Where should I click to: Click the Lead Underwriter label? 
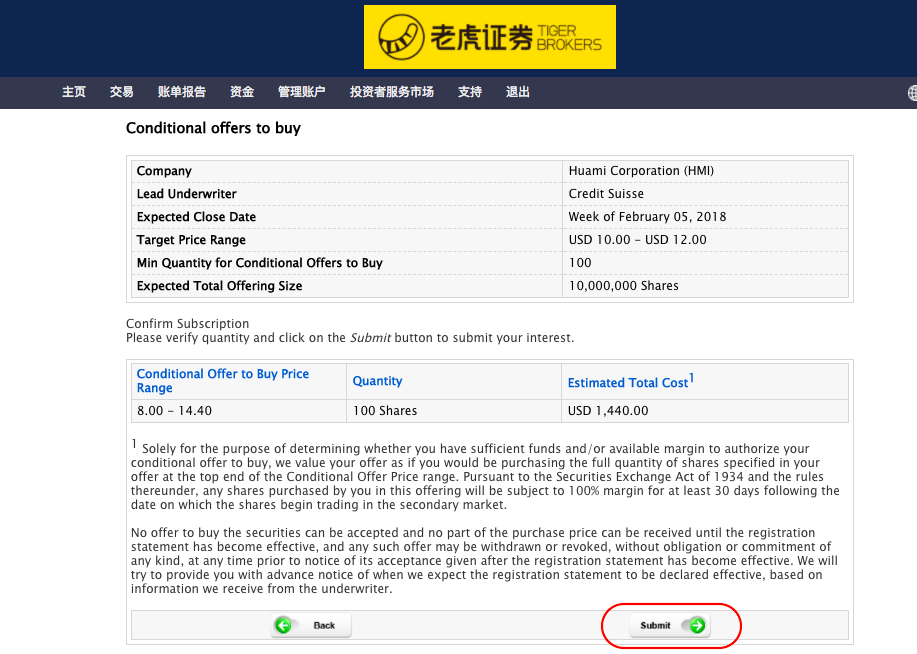187,194
